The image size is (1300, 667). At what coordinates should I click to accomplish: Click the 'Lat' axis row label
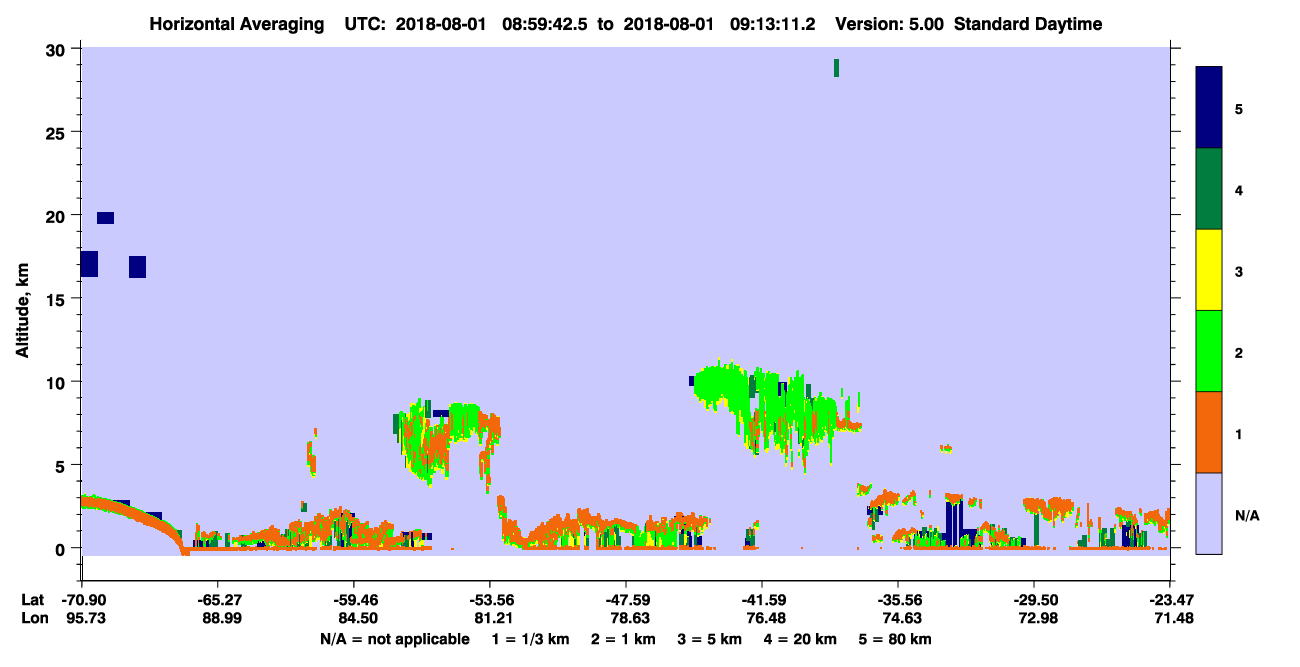click(33, 600)
